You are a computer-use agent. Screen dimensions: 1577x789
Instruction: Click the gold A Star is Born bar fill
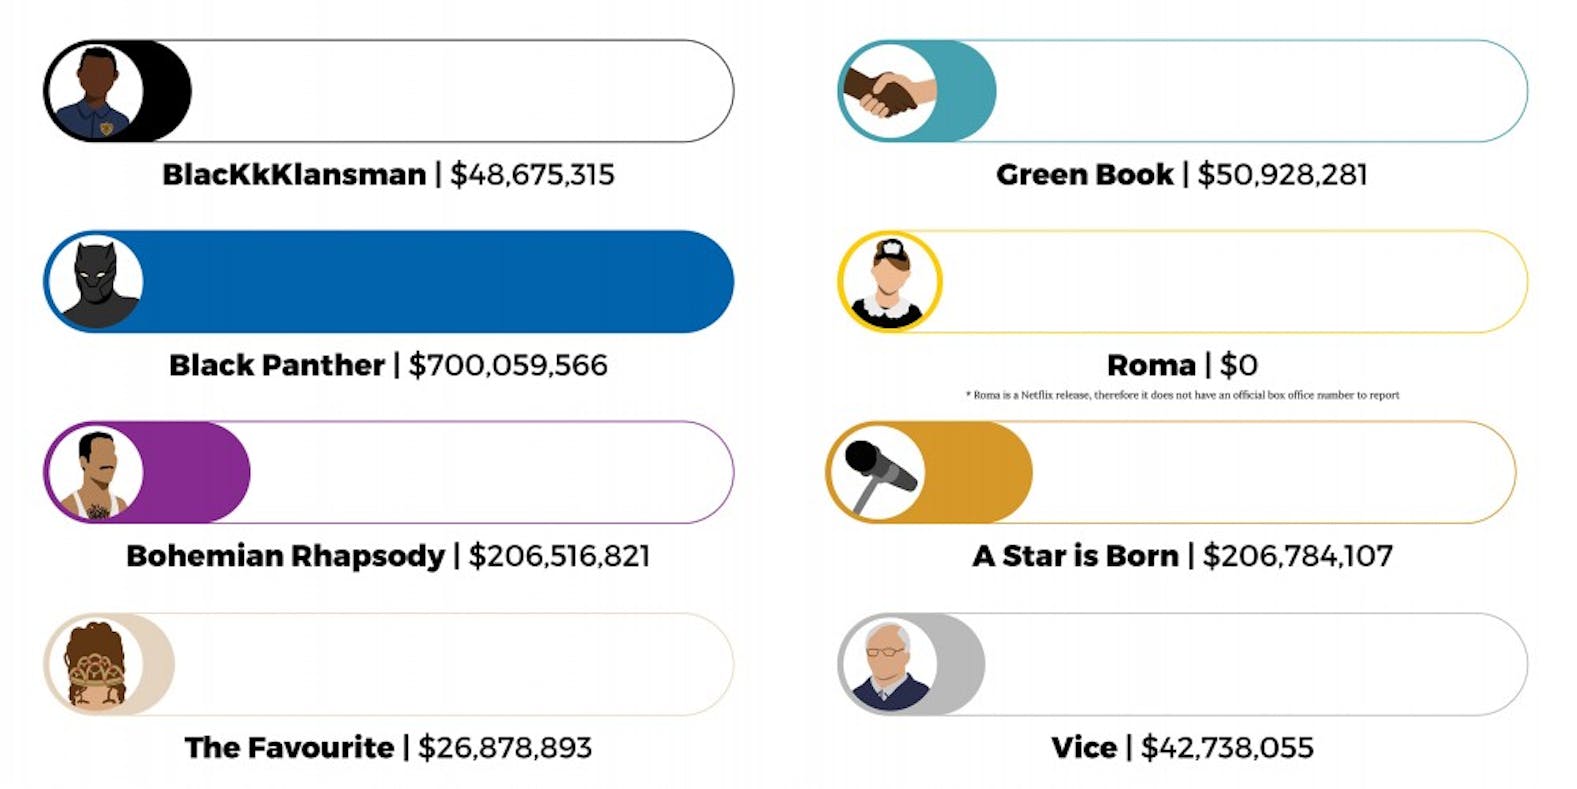coord(978,472)
